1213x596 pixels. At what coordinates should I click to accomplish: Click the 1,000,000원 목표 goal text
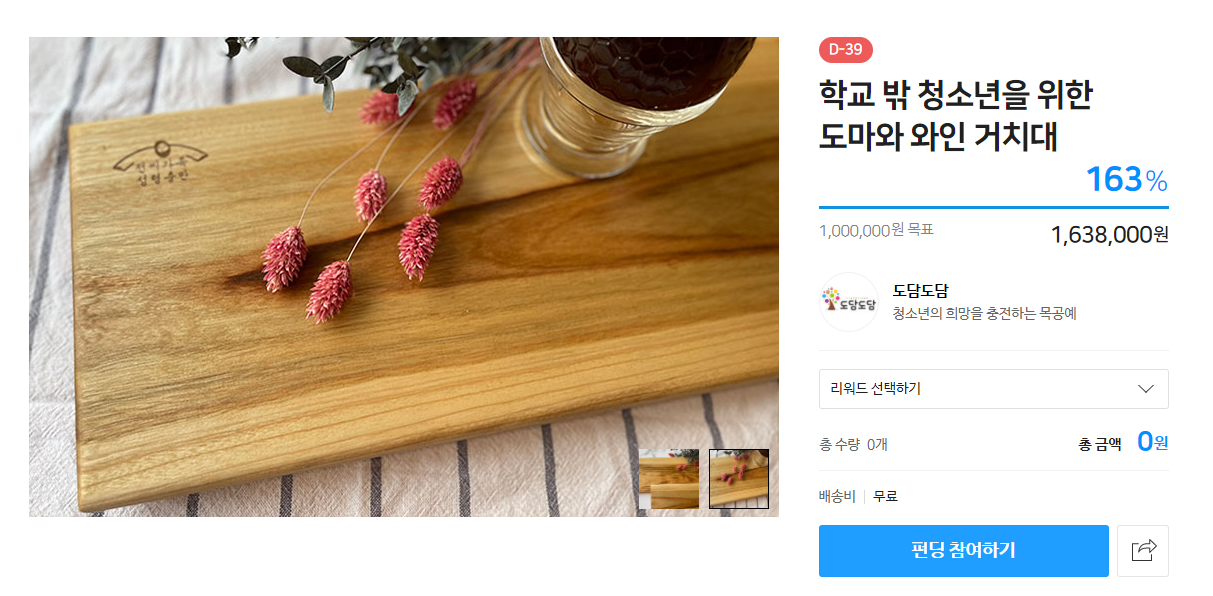coord(876,230)
